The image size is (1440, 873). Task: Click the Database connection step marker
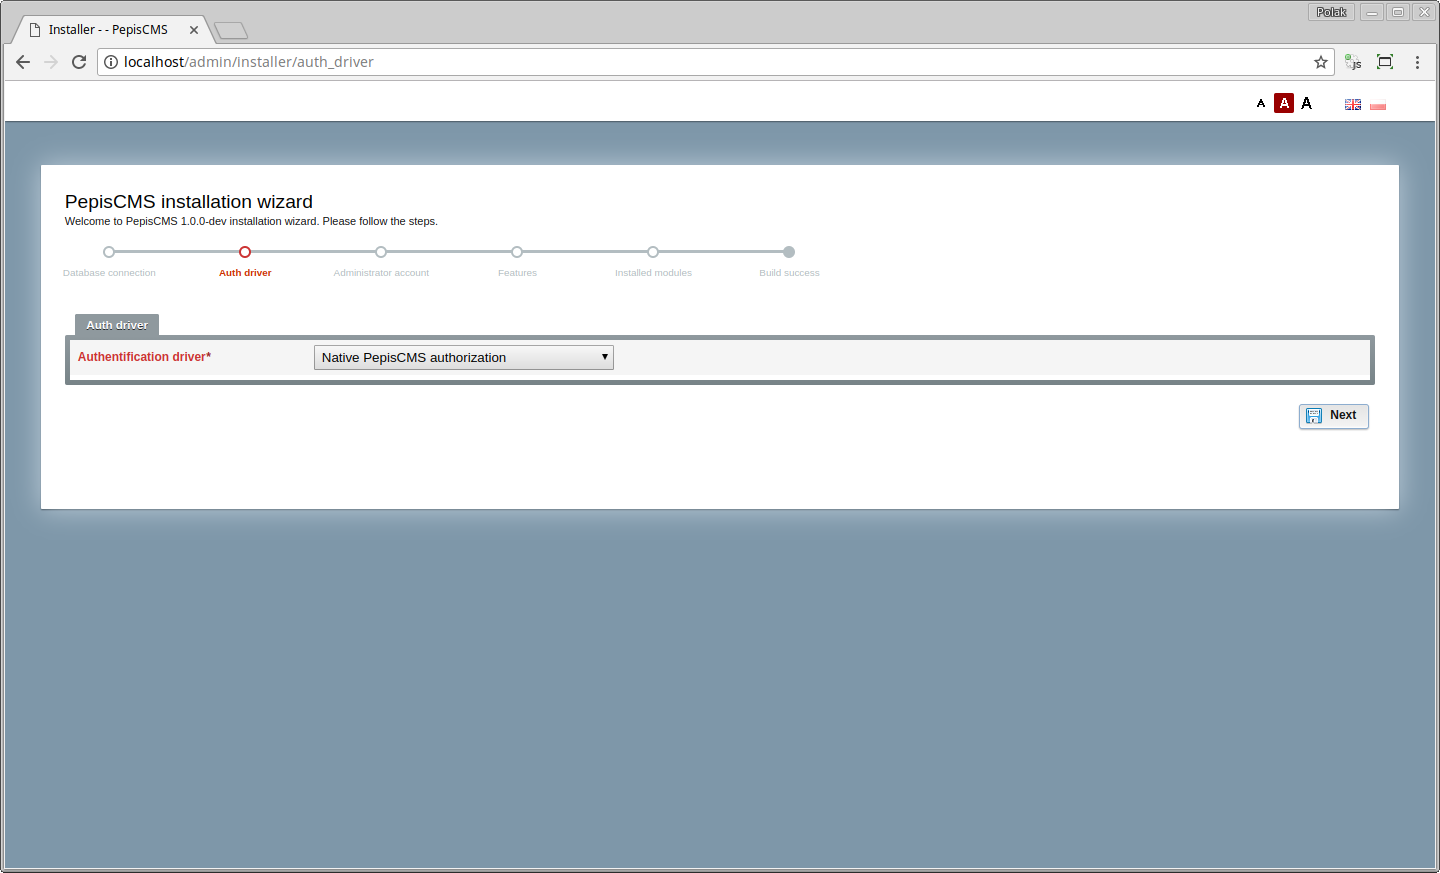109,252
